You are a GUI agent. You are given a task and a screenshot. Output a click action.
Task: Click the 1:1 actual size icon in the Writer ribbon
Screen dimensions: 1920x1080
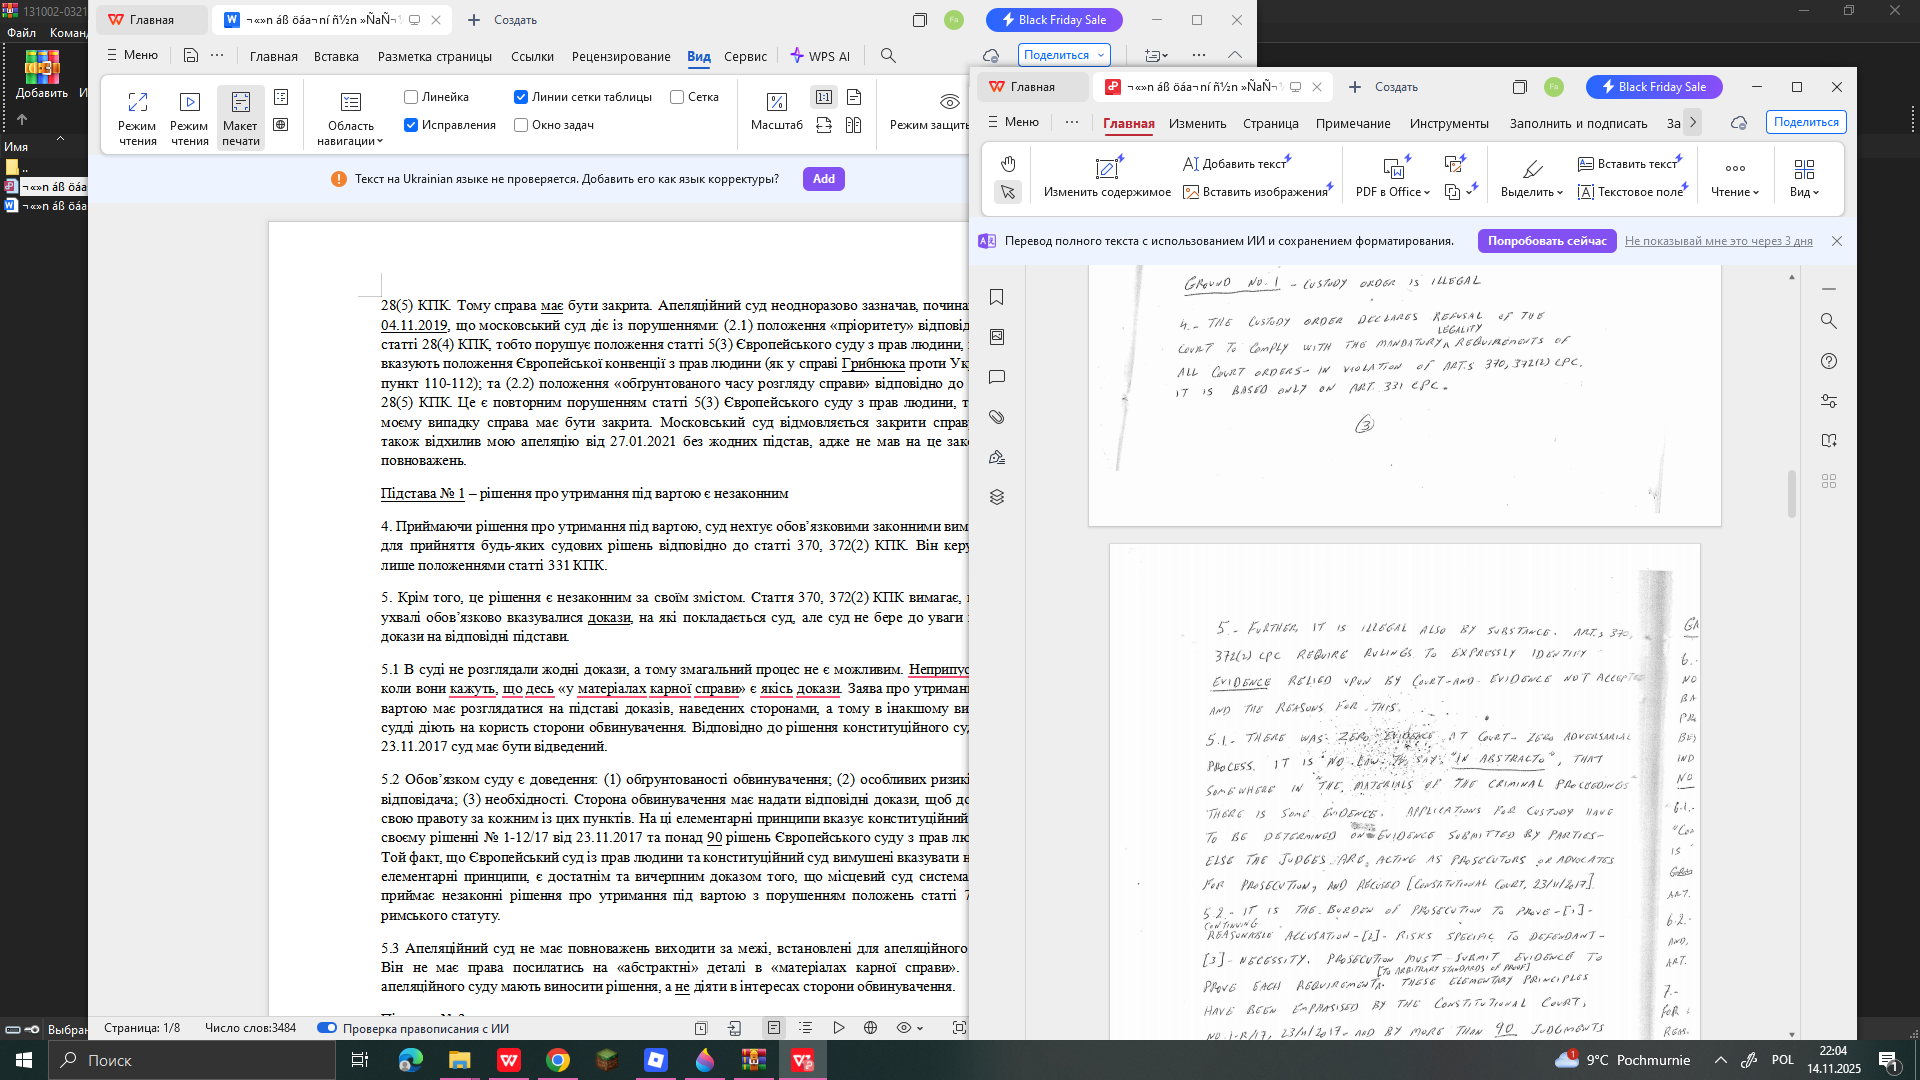pos(824,97)
